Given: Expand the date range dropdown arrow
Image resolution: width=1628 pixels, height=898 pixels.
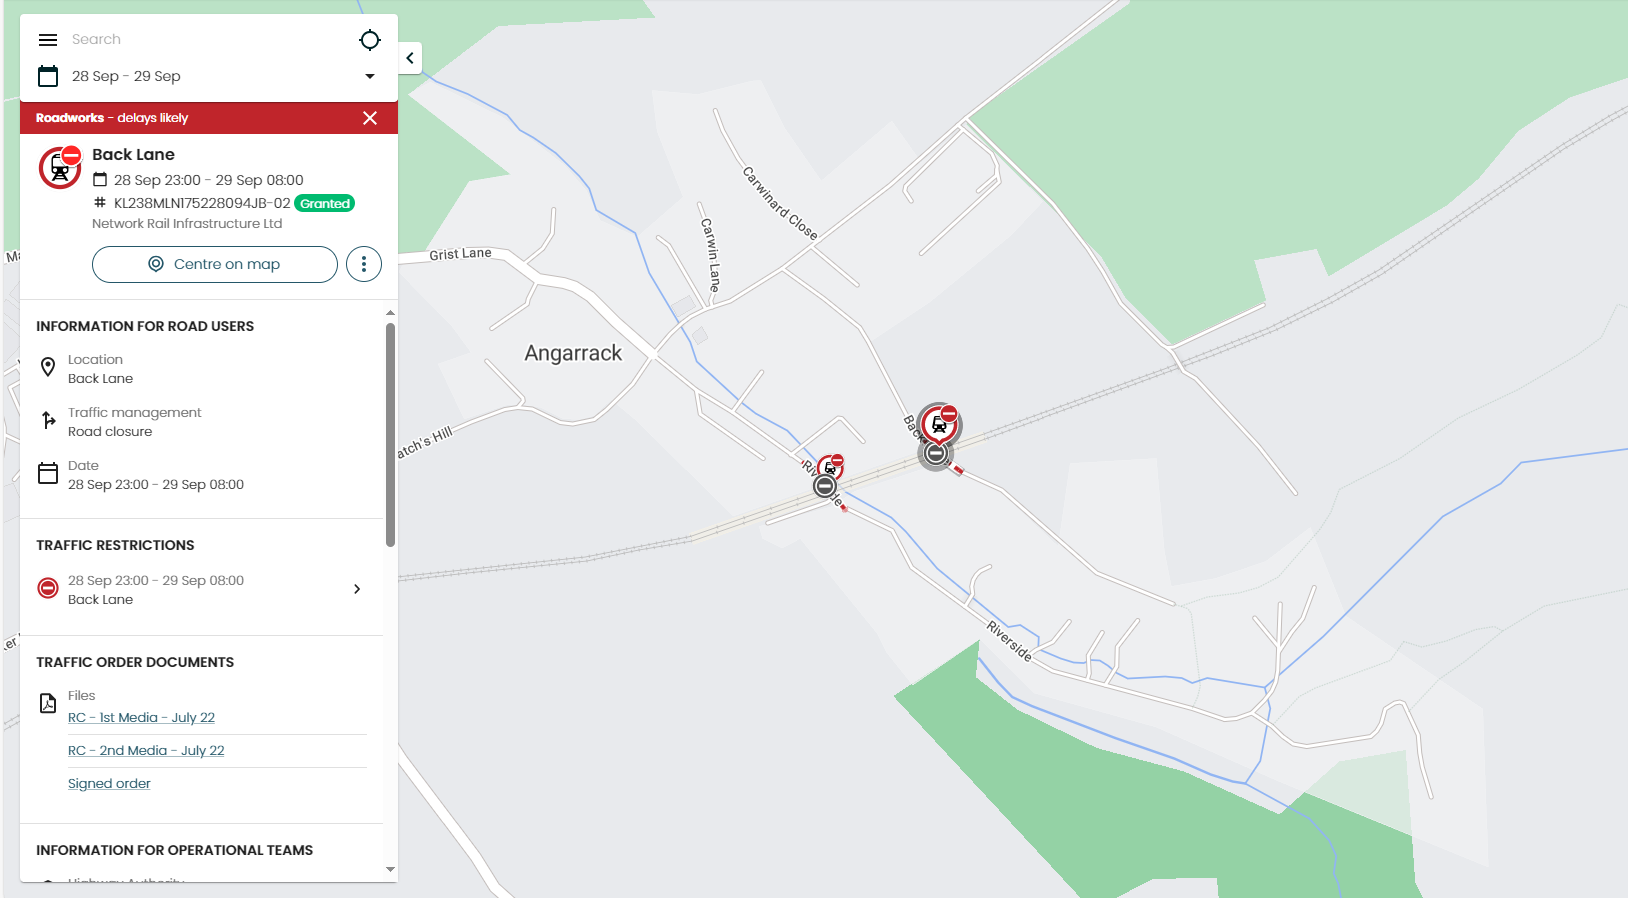Looking at the screenshot, I should point(370,76).
